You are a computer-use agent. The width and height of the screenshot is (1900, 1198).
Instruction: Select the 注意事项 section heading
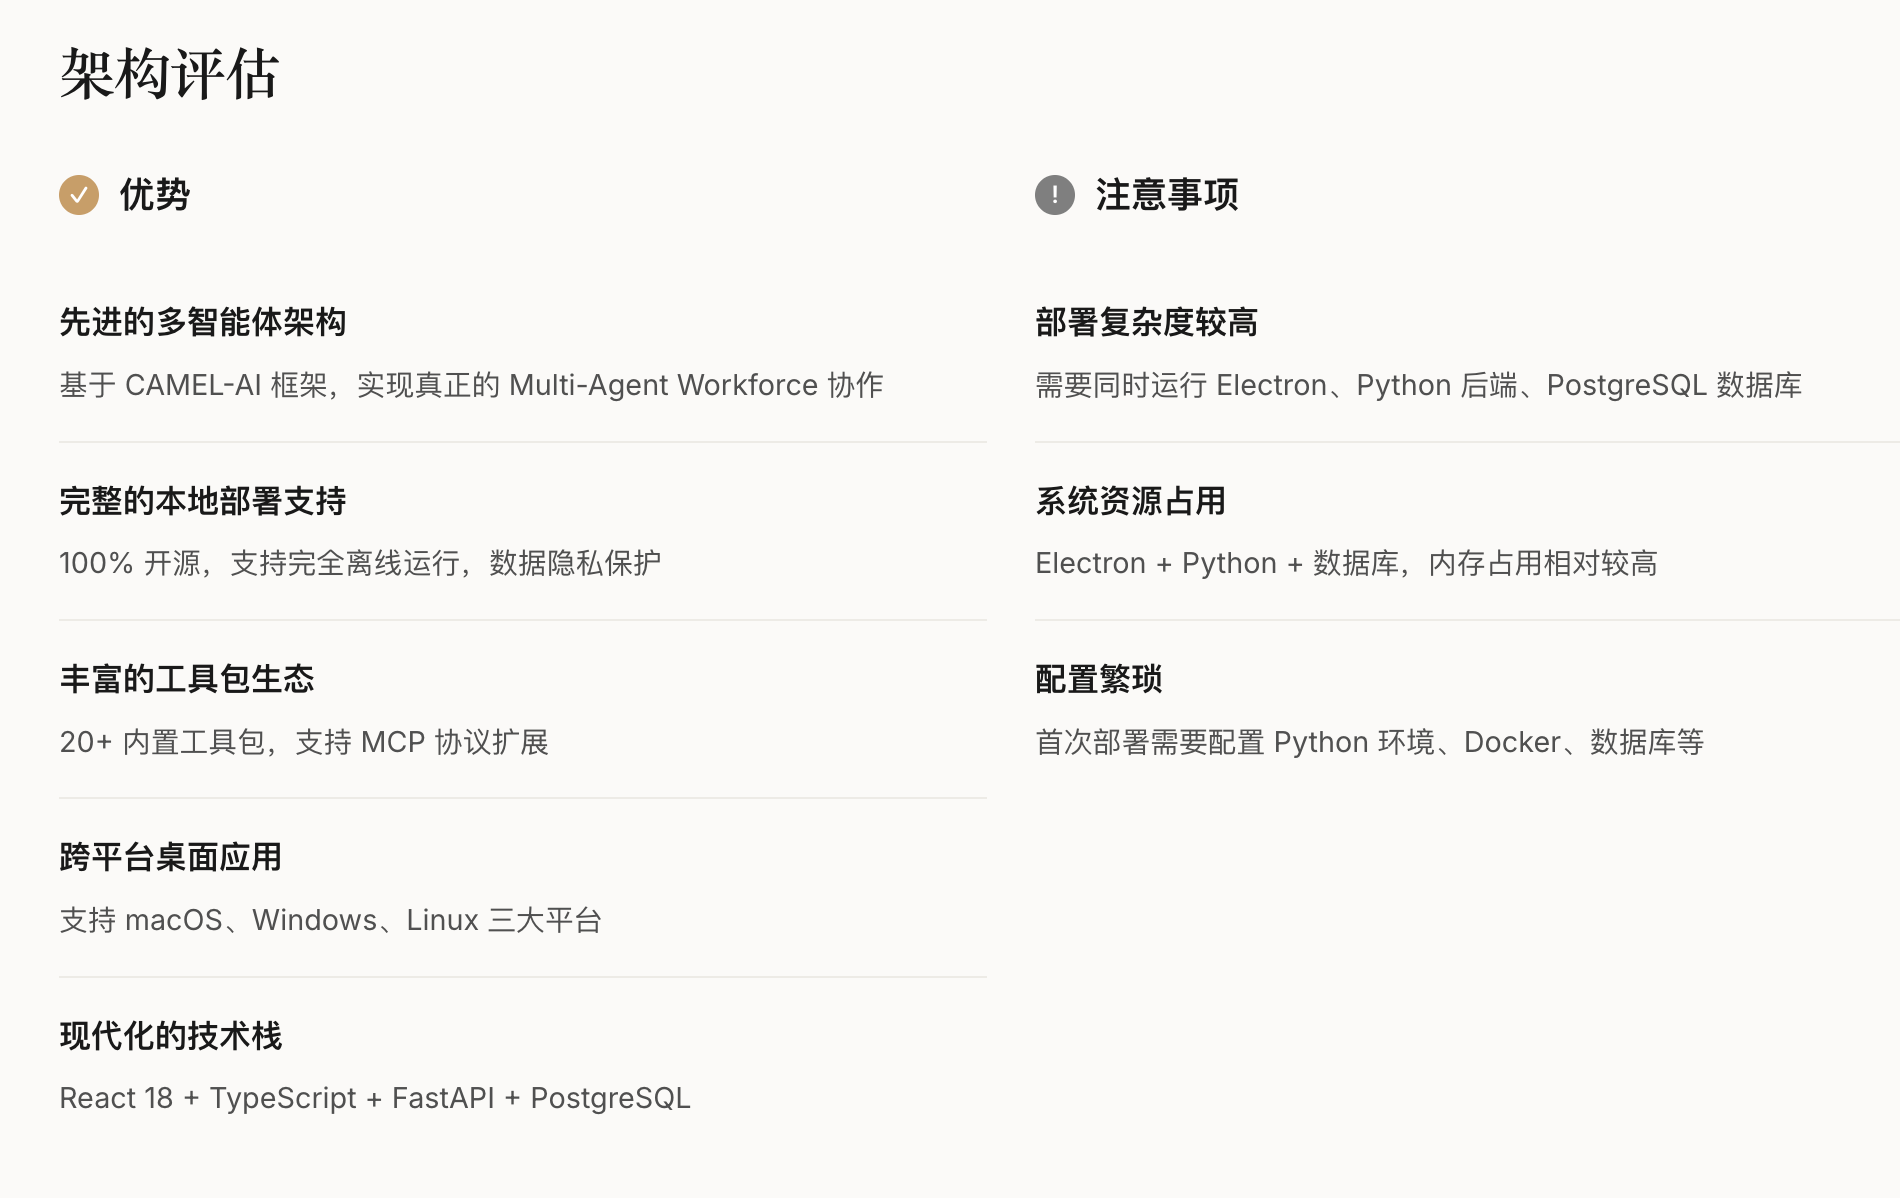pyautogui.click(x=1166, y=195)
